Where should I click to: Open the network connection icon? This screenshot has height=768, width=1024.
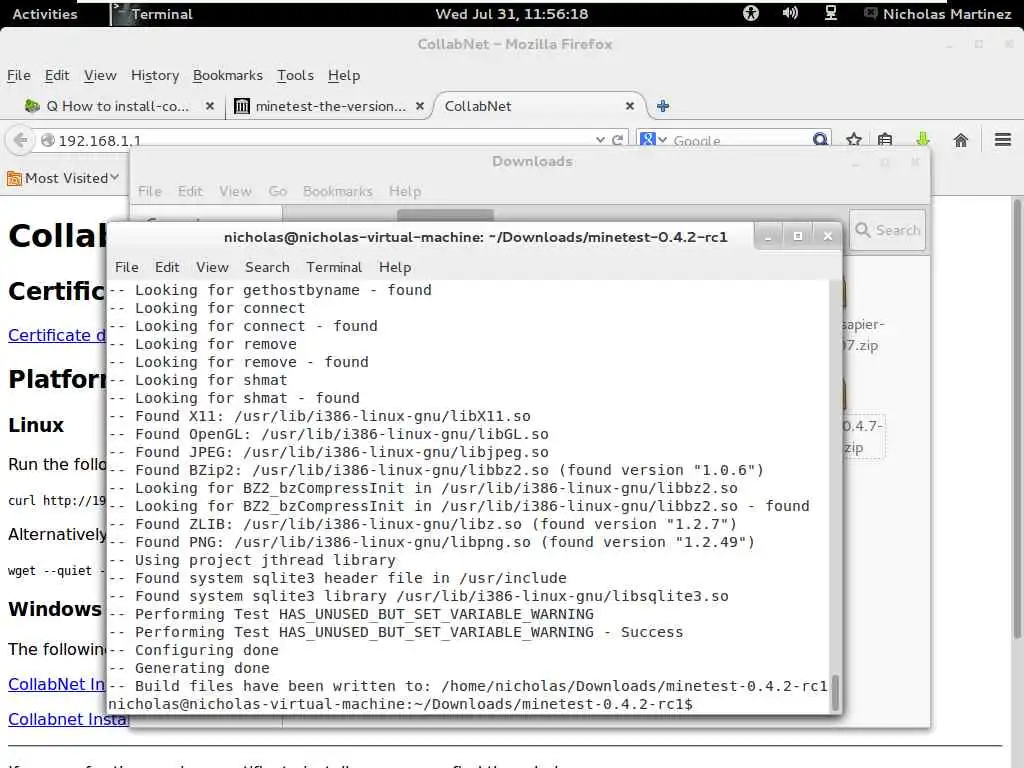coord(830,13)
